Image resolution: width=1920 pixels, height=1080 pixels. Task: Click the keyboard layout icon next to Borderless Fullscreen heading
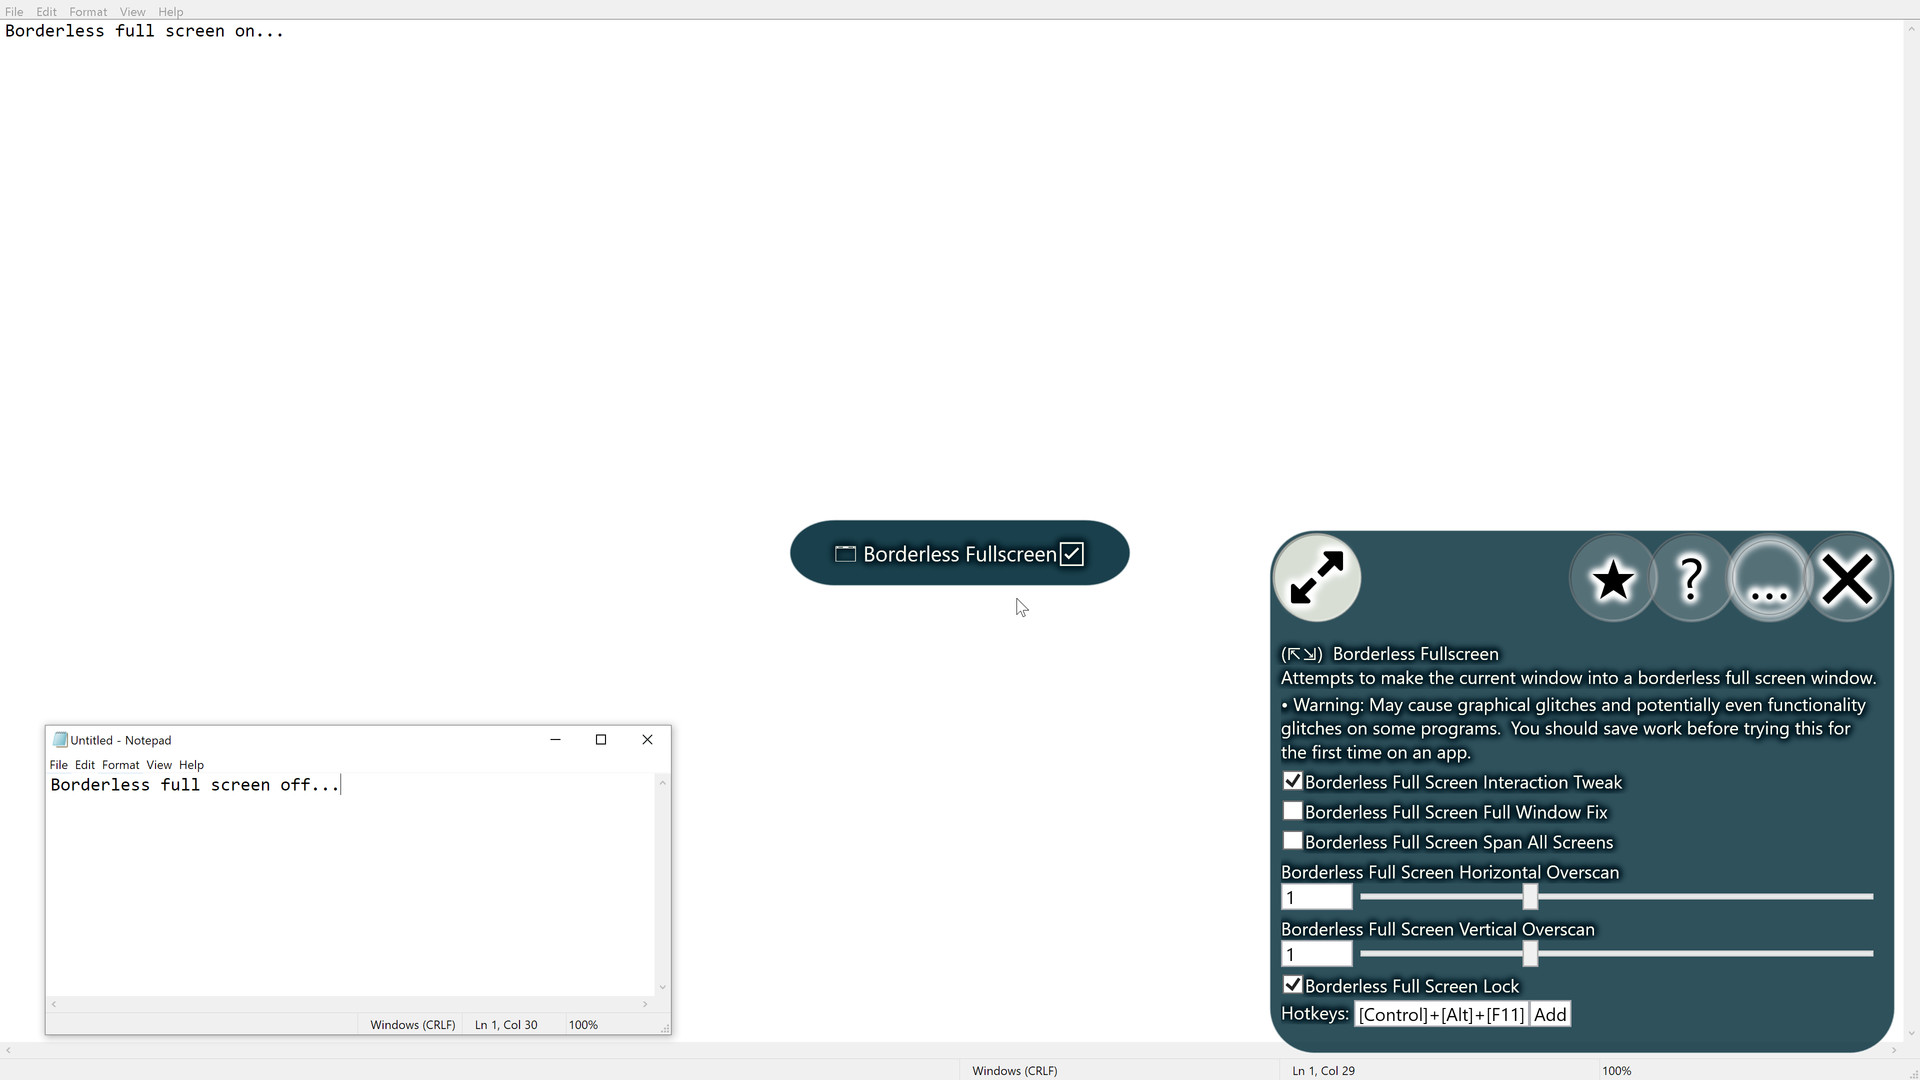[x=1302, y=654]
